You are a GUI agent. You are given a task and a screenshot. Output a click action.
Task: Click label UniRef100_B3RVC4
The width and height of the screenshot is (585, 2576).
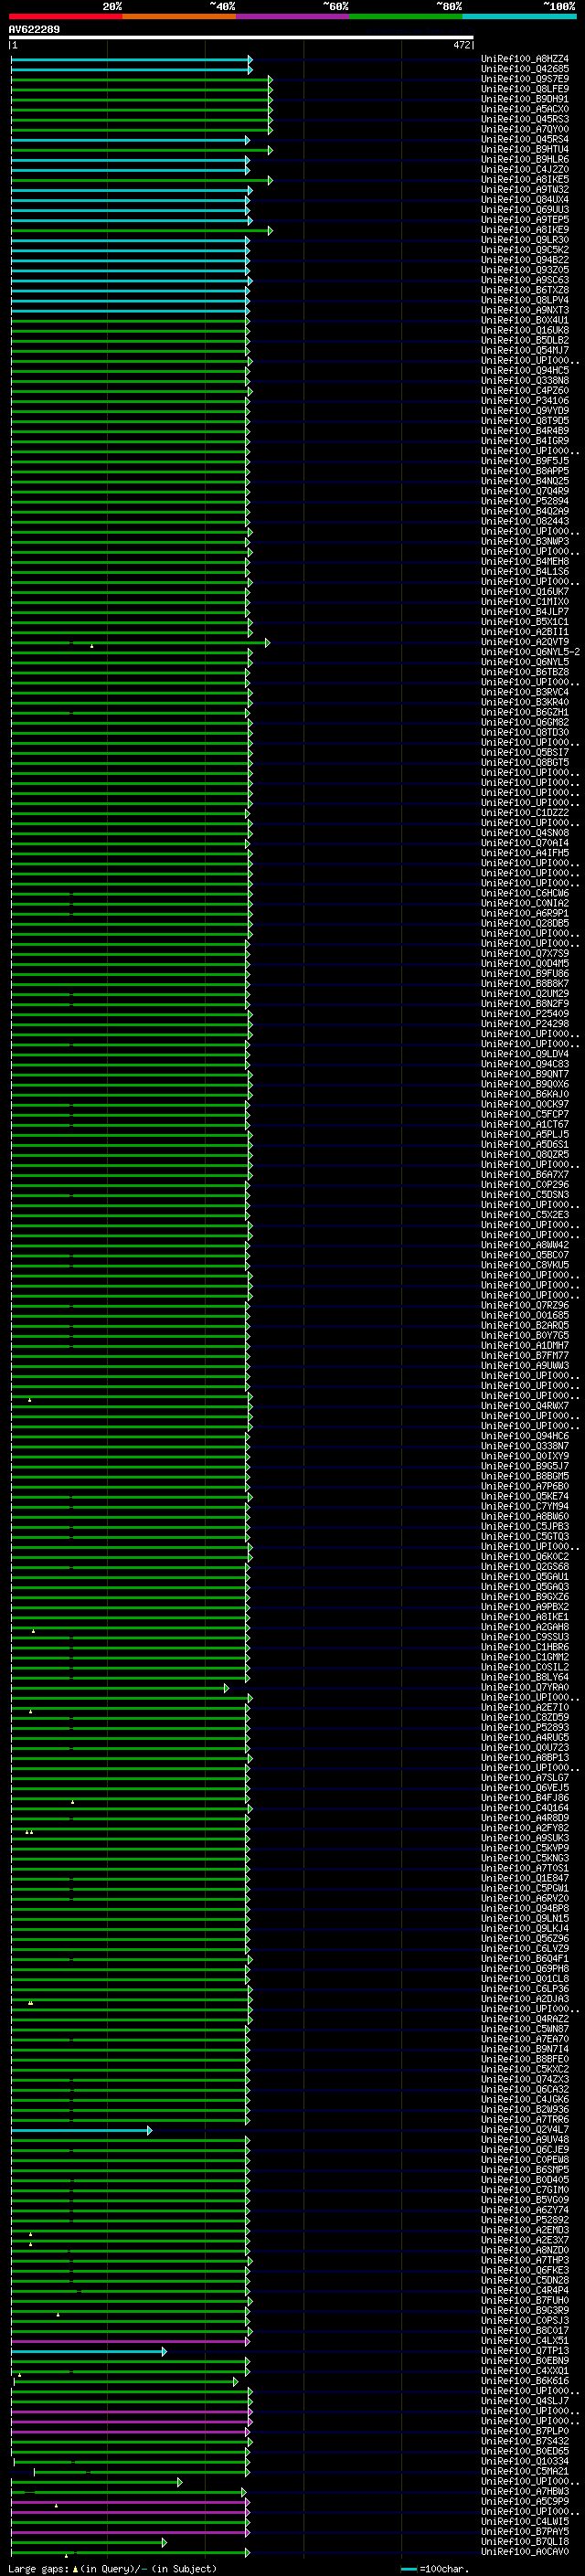525,692
